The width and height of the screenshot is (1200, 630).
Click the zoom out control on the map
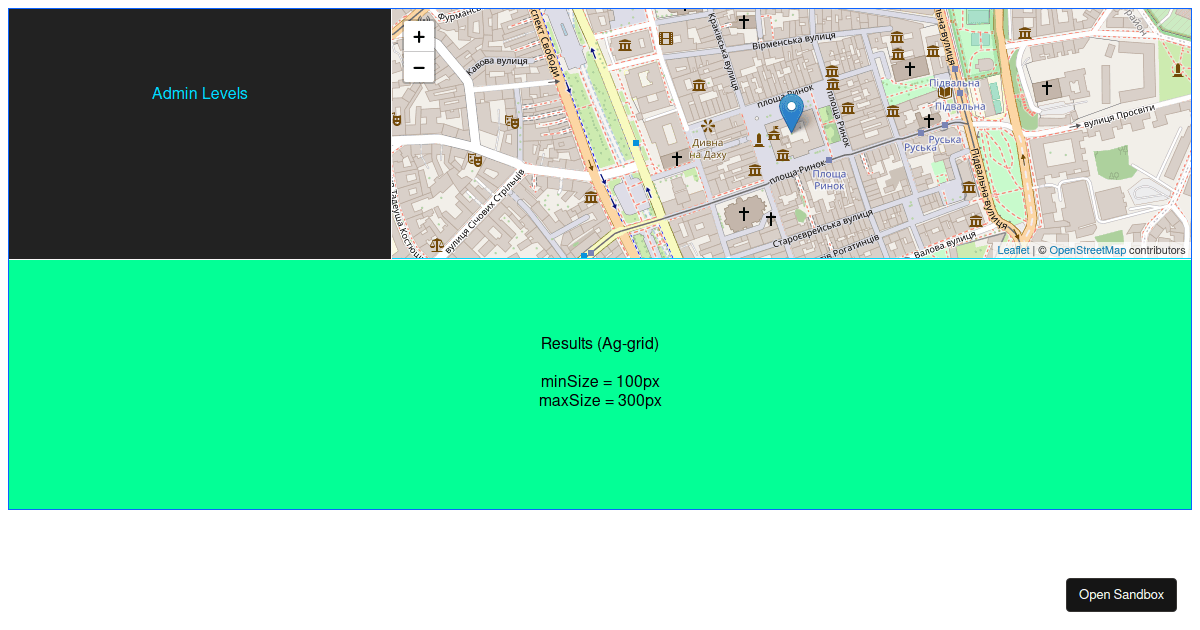[418, 67]
